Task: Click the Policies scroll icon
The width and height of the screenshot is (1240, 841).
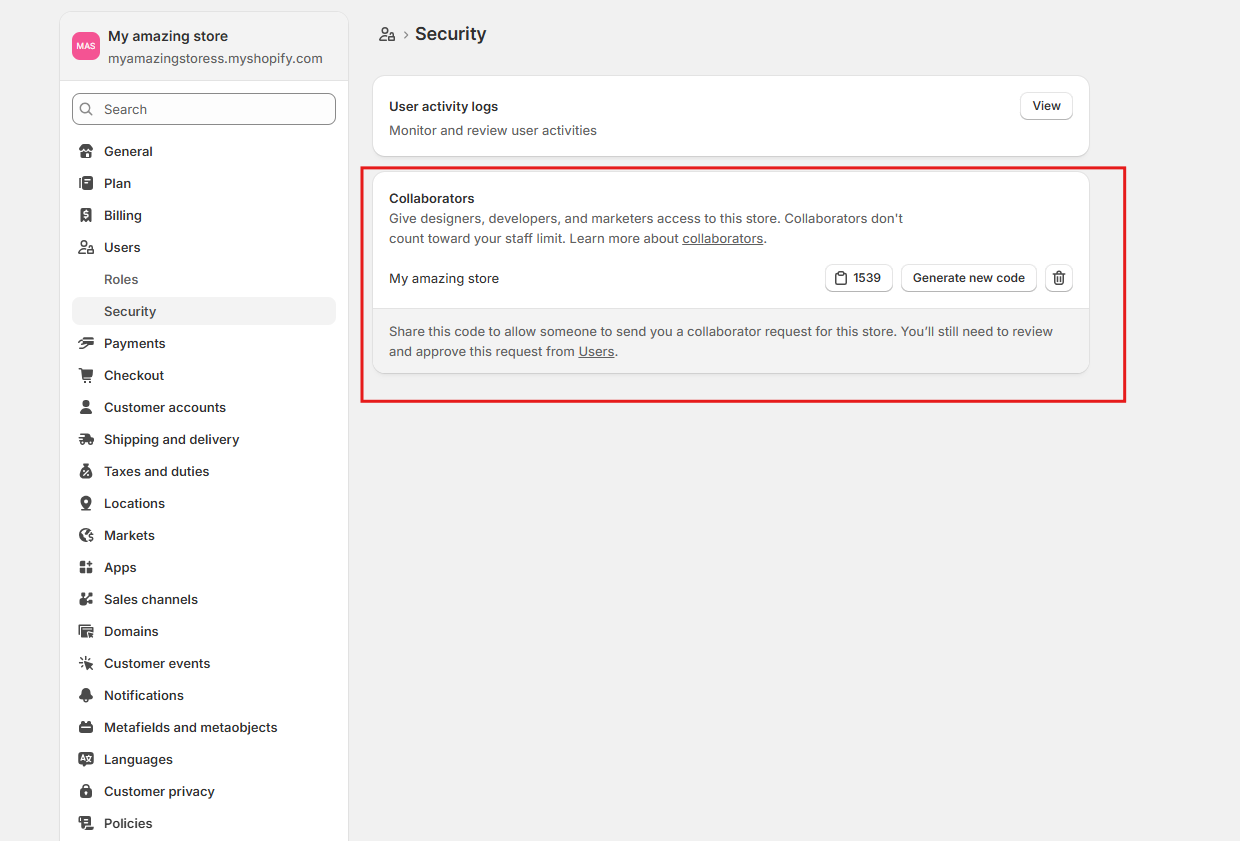Action: 86,823
